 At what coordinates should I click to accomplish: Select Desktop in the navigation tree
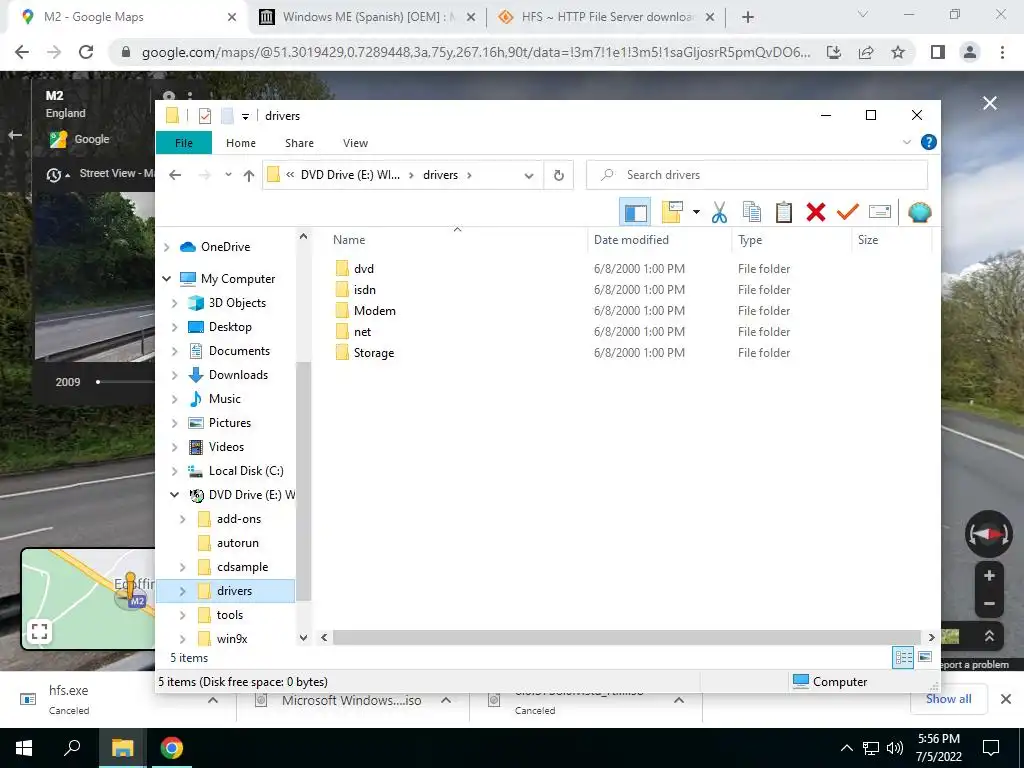pos(230,327)
